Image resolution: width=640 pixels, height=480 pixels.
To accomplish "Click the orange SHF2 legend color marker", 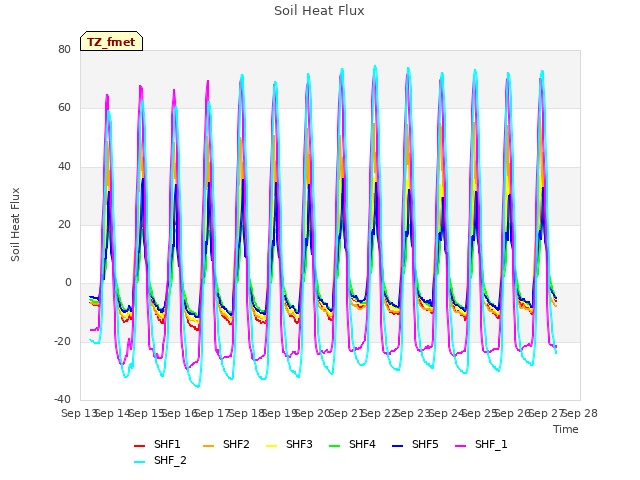I will (x=208, y=445).
